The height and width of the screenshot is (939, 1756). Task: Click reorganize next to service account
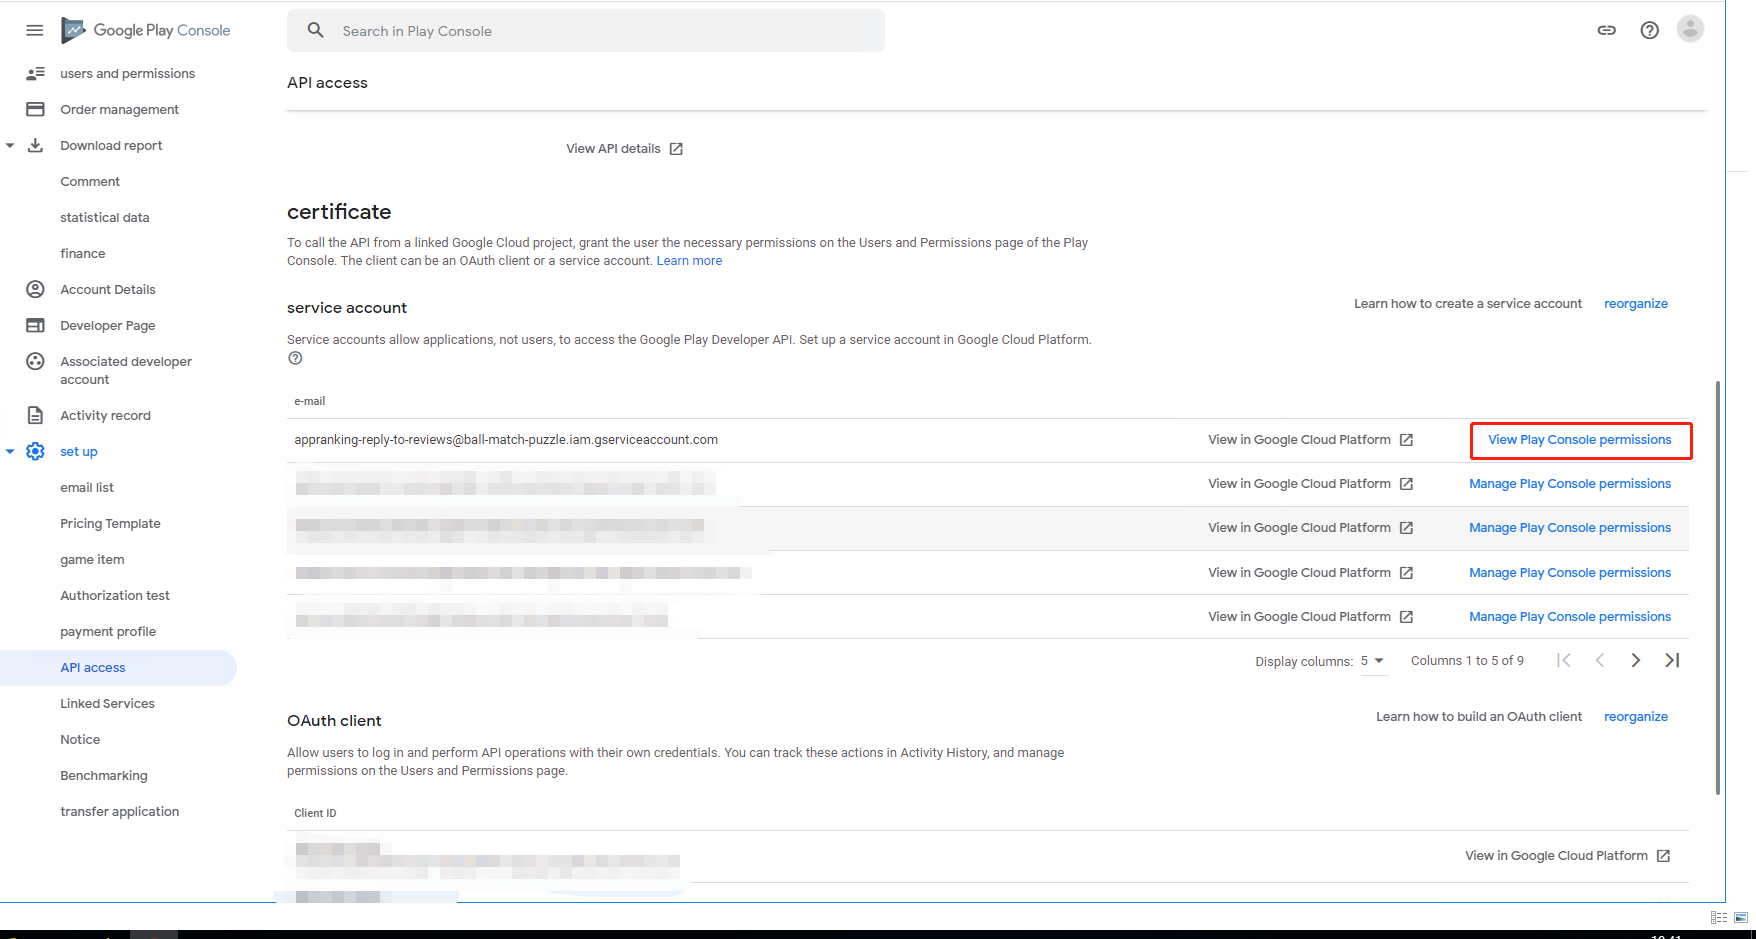click(x=1636, y=304)
